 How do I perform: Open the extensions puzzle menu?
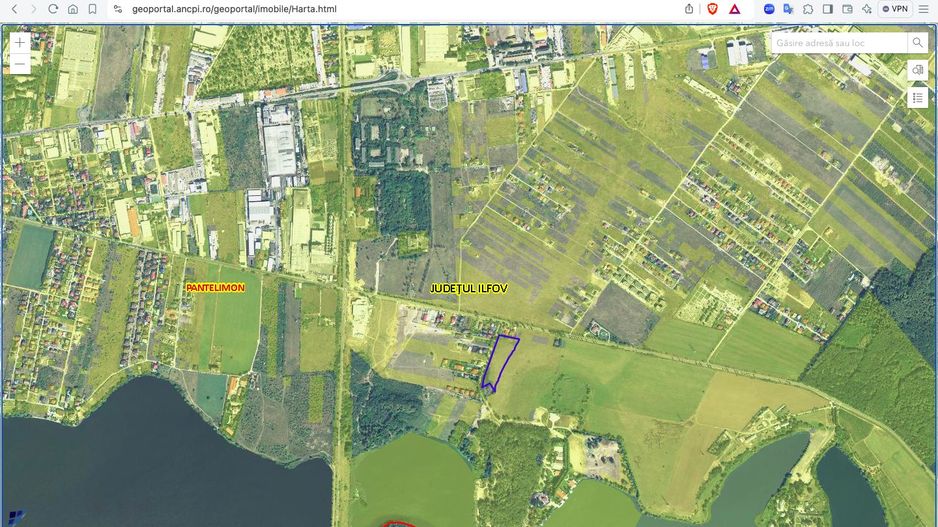(x=808, y=9)
